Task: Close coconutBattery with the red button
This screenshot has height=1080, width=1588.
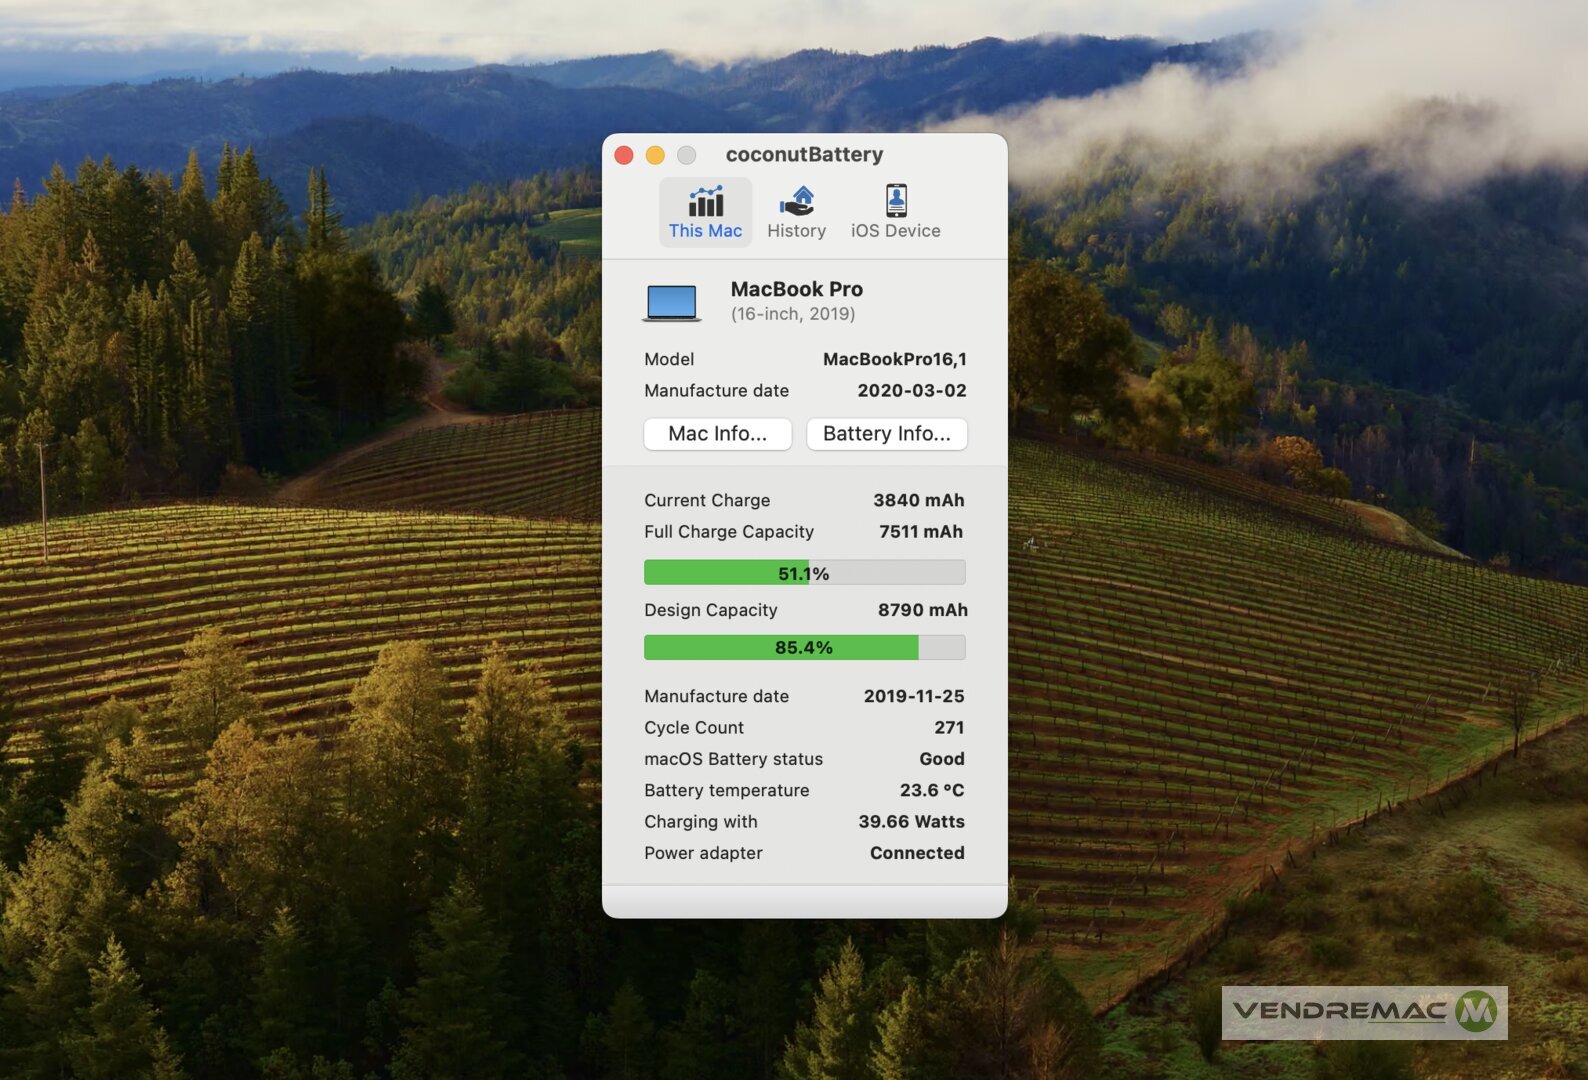Action: tap(624, 155)
